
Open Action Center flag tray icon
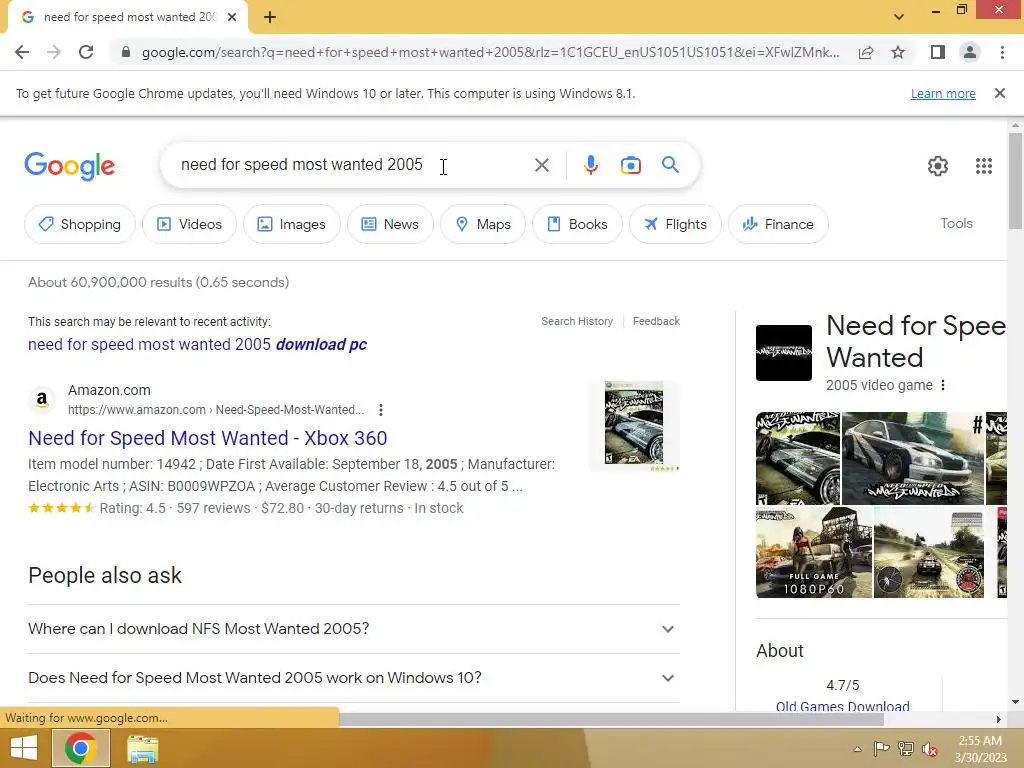click(881, 749)
